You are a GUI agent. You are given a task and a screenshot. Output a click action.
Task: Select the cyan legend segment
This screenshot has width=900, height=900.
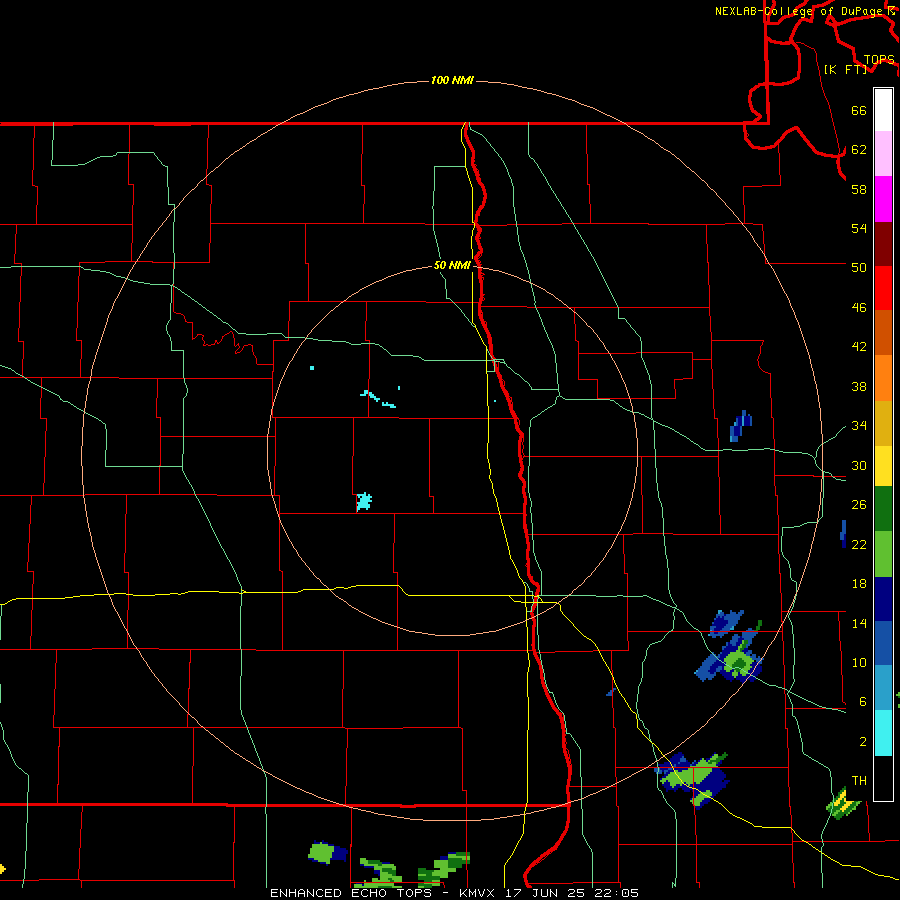[x=883, y=733]
